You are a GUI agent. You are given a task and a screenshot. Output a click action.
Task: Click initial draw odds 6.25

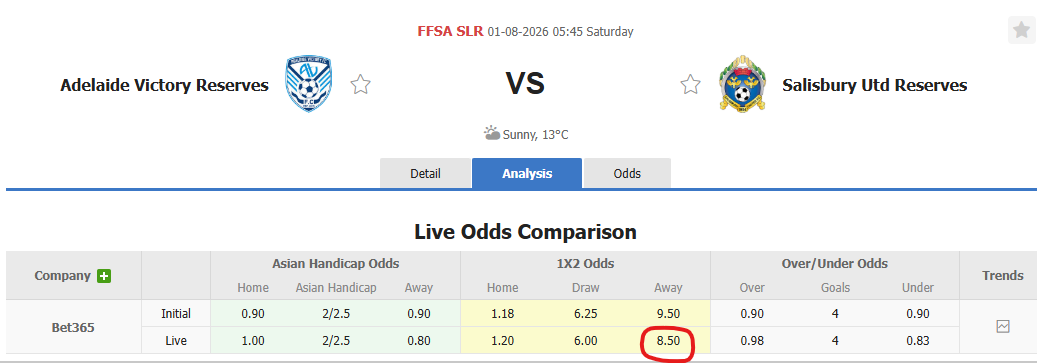click(585, 313)
